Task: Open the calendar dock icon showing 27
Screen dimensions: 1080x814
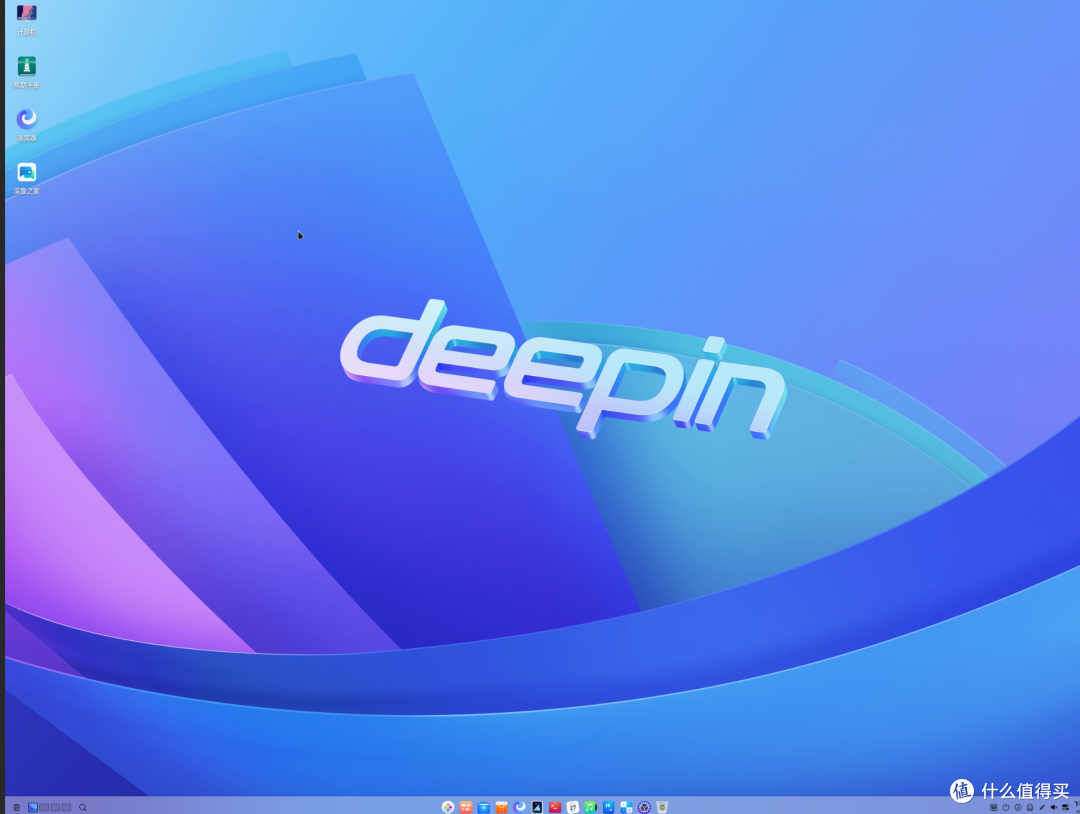Action: [573, 807]
